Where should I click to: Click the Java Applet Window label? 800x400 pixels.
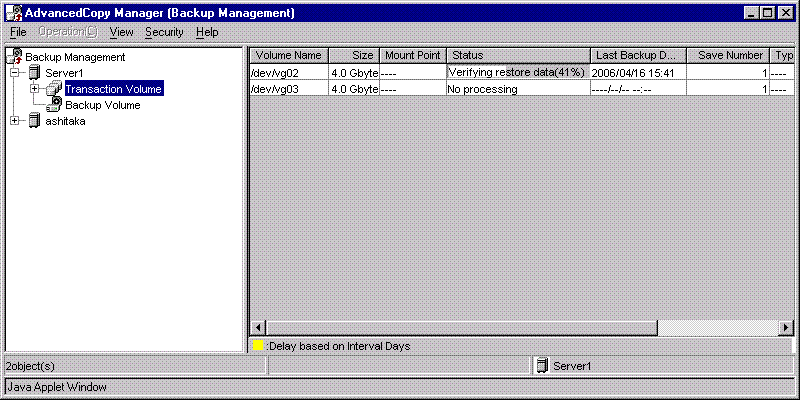pos(57,386)
